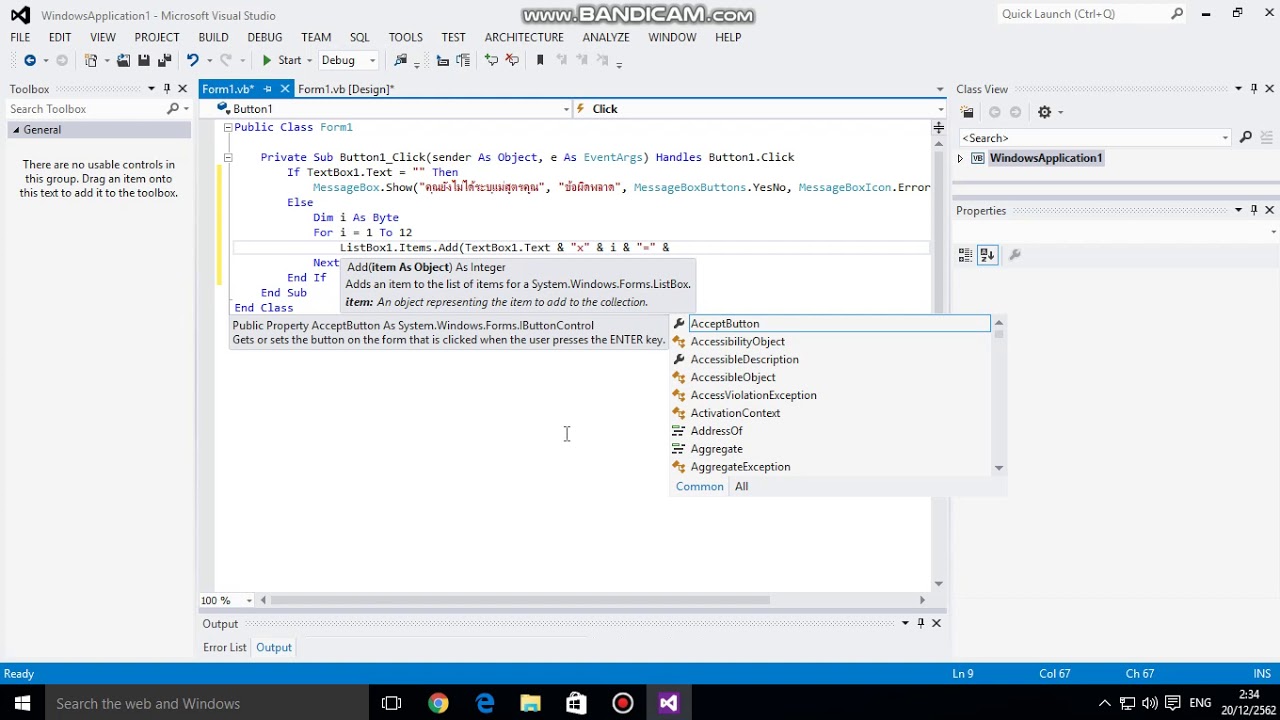Click the editor horizontal scrollbar thumb
1280x720 pixels.
tap(520, 601)
